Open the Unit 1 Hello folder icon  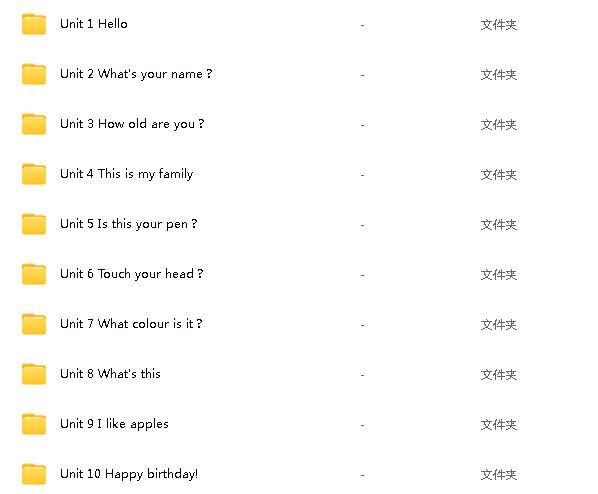34,24
